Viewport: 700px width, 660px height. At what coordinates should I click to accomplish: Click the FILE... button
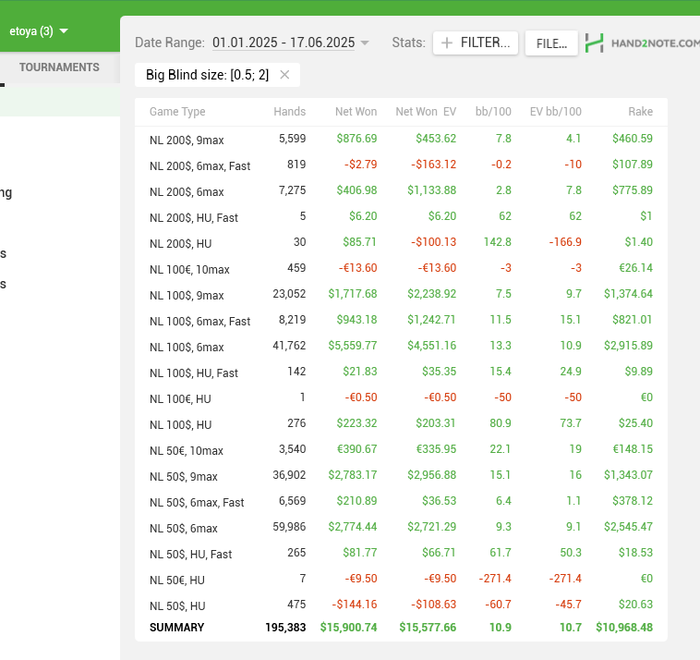click(551, 43)
